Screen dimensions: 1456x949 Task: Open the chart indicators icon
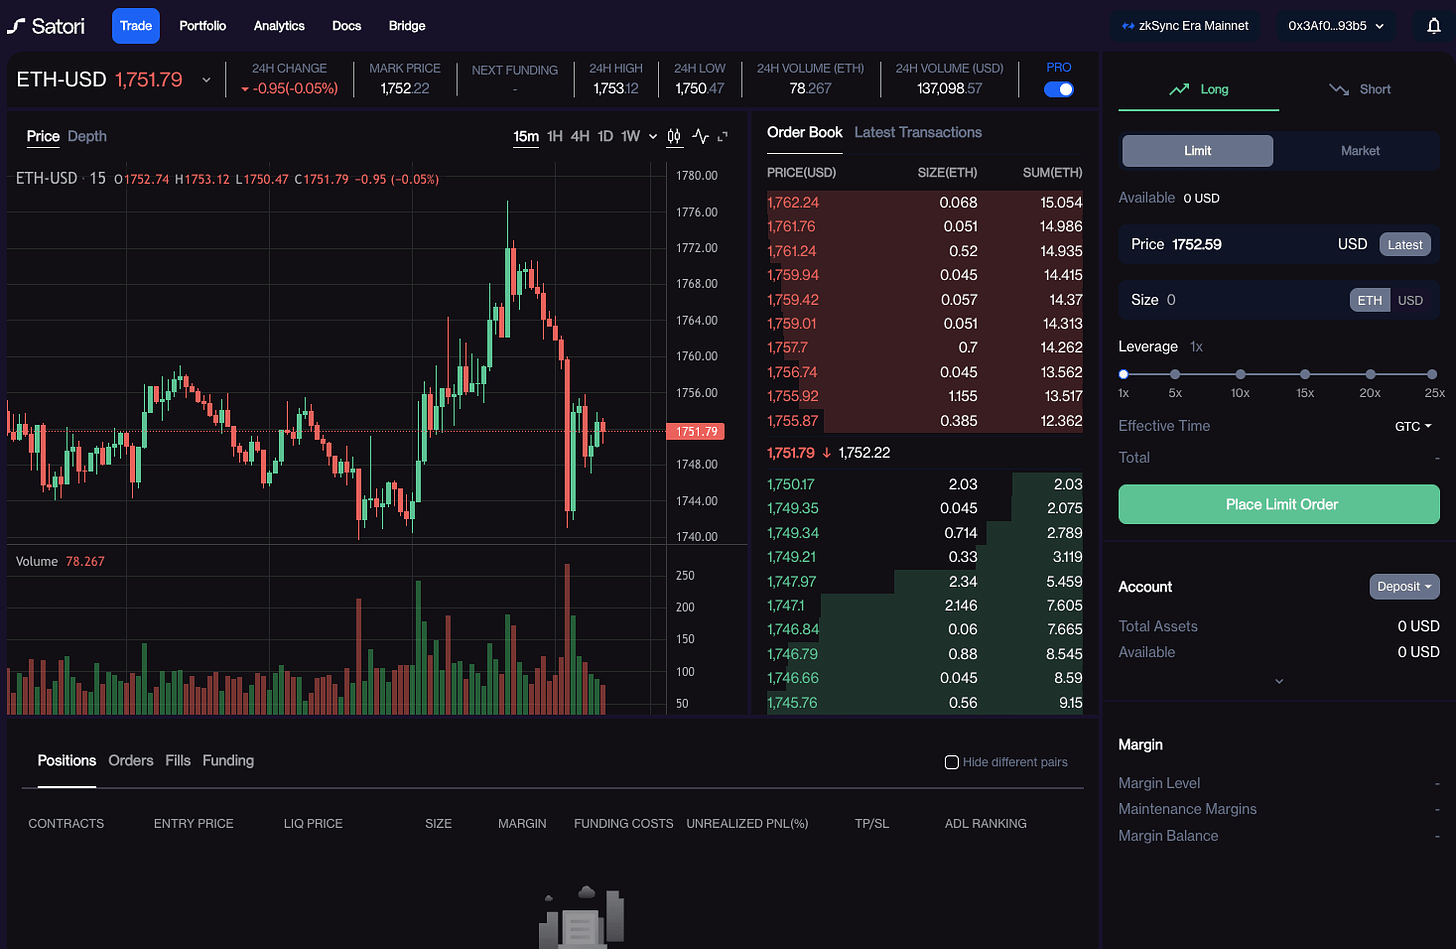click(x=700, y=136)
